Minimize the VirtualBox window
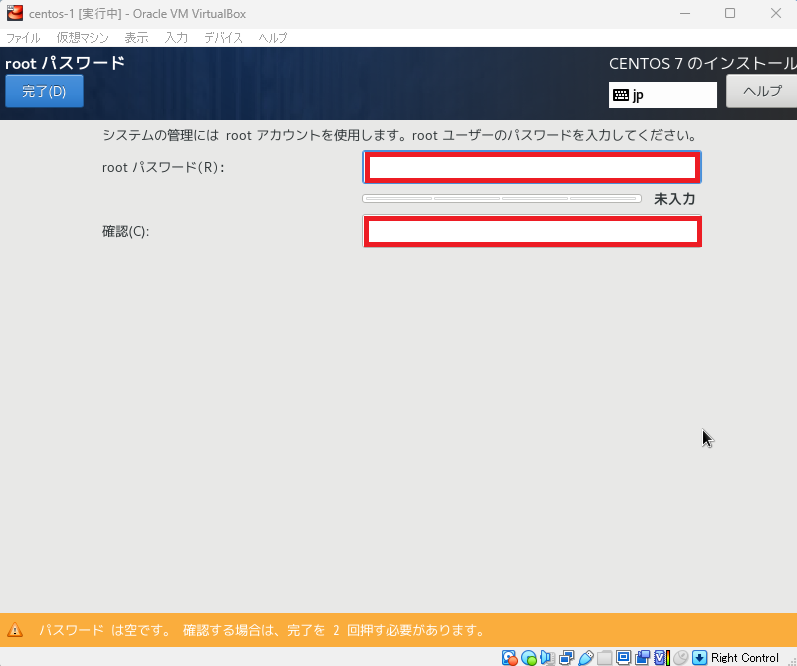This screenshot has width=797, height=666. [x=685, y=13]
